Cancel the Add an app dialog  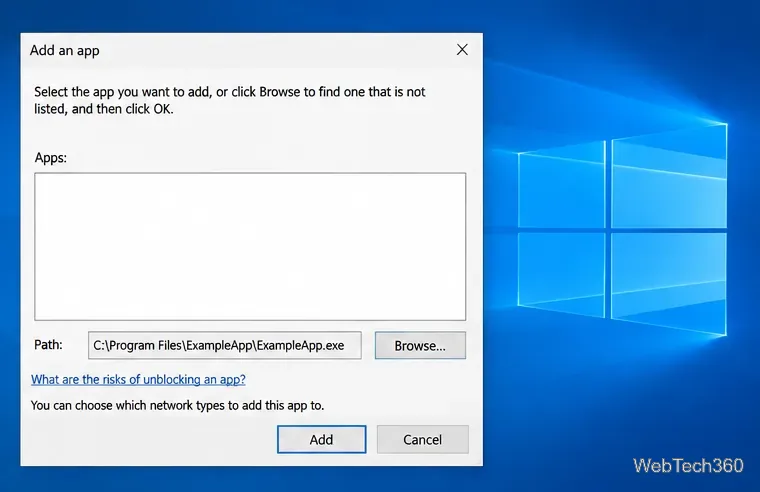pyautogui.click(x=422, y=439)
